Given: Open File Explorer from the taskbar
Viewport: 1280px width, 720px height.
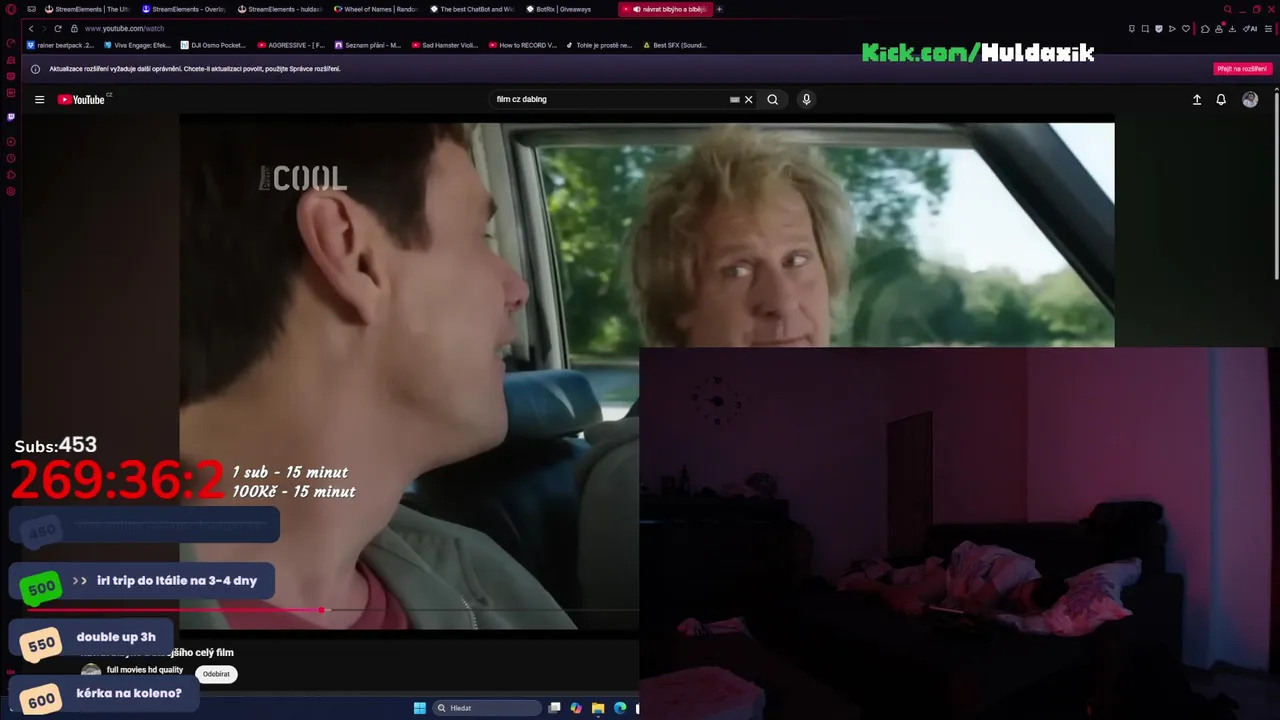Looking at the screenshot, I should click(598, 708).
